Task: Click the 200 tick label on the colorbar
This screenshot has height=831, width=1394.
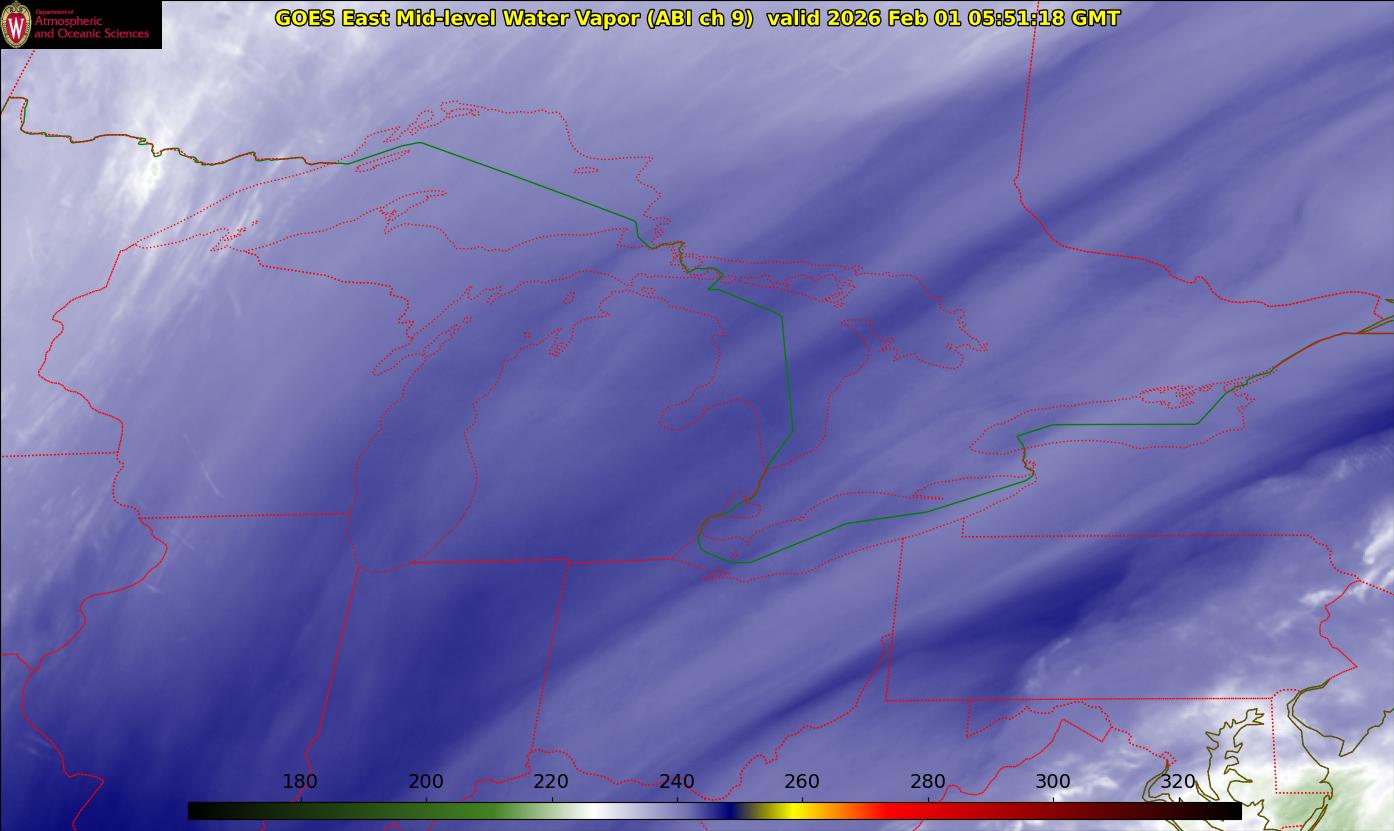Action: pyautogui.click(x=426, y=781)
